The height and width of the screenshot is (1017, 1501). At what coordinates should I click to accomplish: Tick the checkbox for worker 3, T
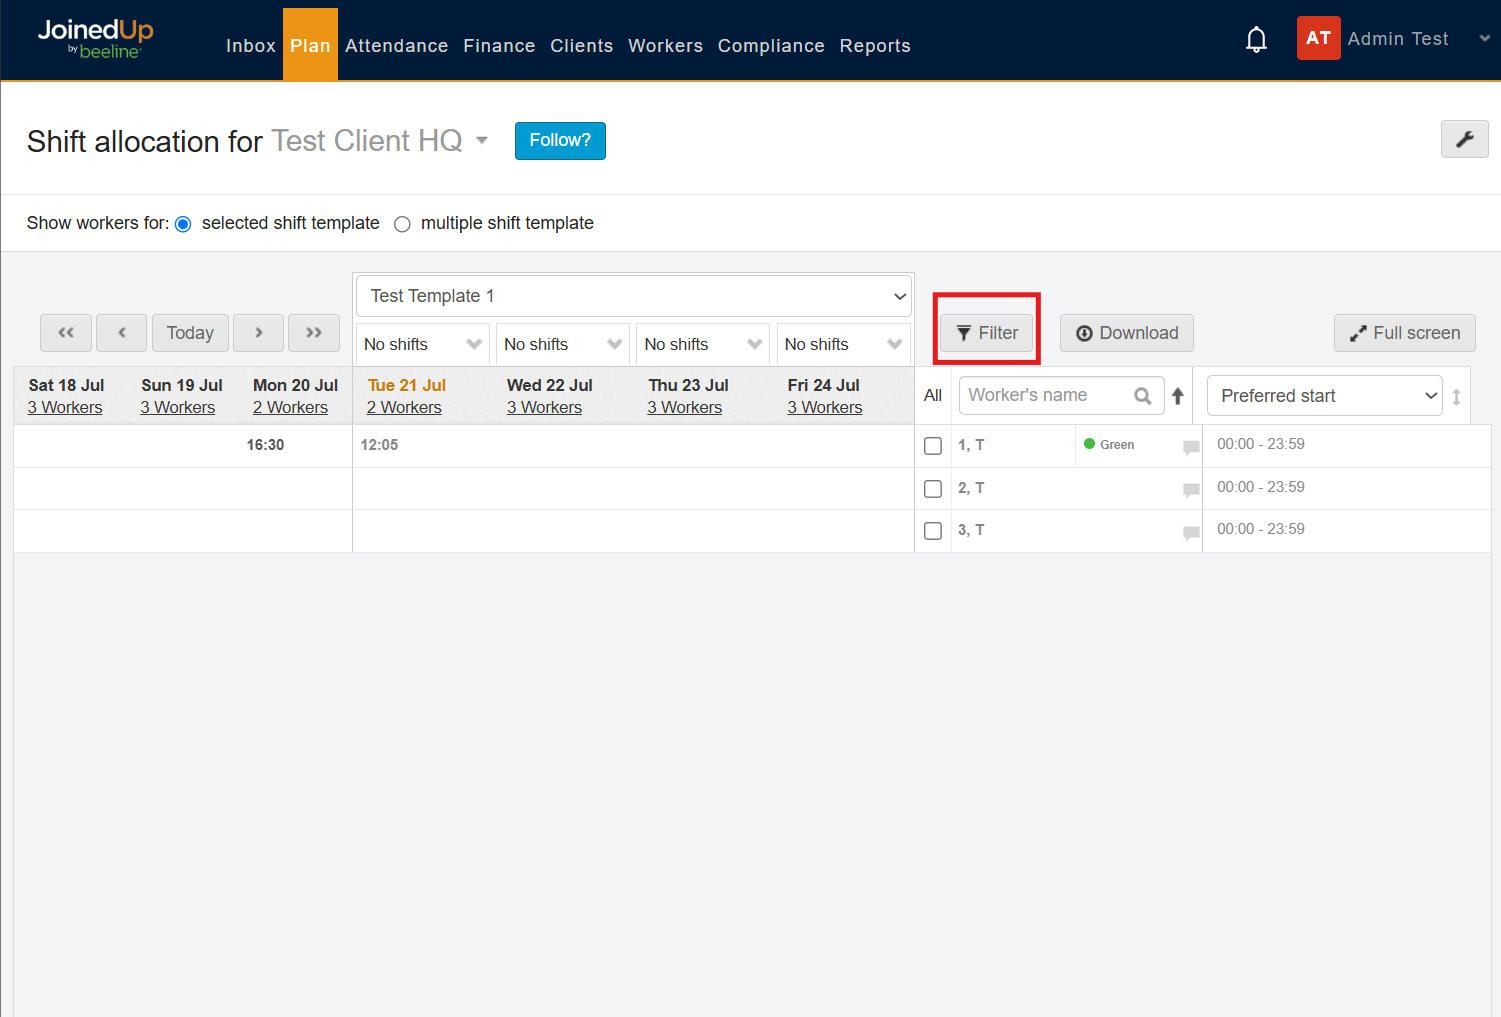pyautogui.click(x=933, y=531)
